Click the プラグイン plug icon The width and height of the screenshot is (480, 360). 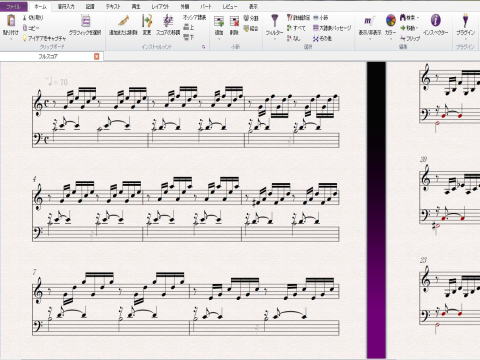[x=465, y=21]
